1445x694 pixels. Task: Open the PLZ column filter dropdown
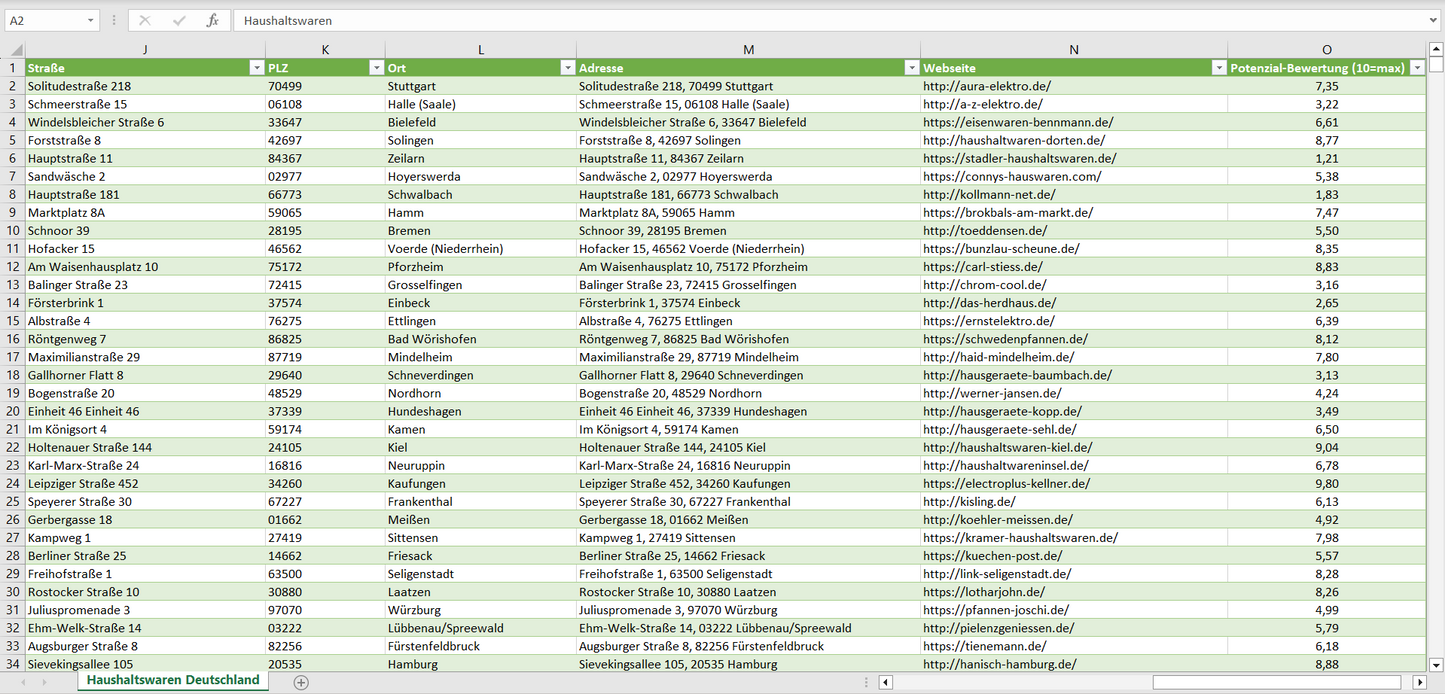click(376, 68)
